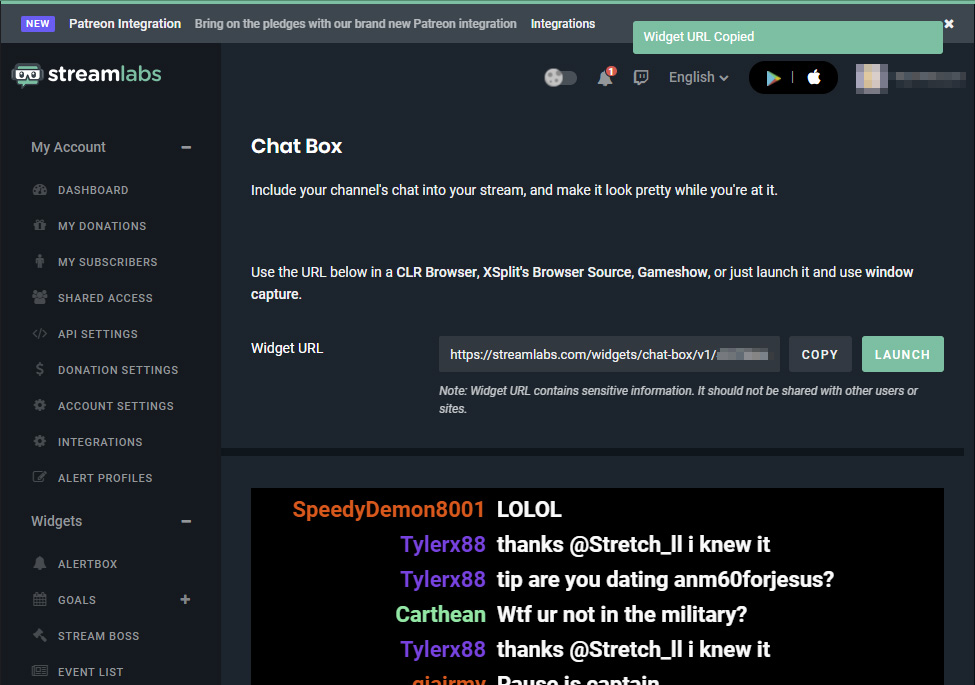This screenshot has height=685, width=975.
Task: Click the My Donations gift icon
Action: 40,226
